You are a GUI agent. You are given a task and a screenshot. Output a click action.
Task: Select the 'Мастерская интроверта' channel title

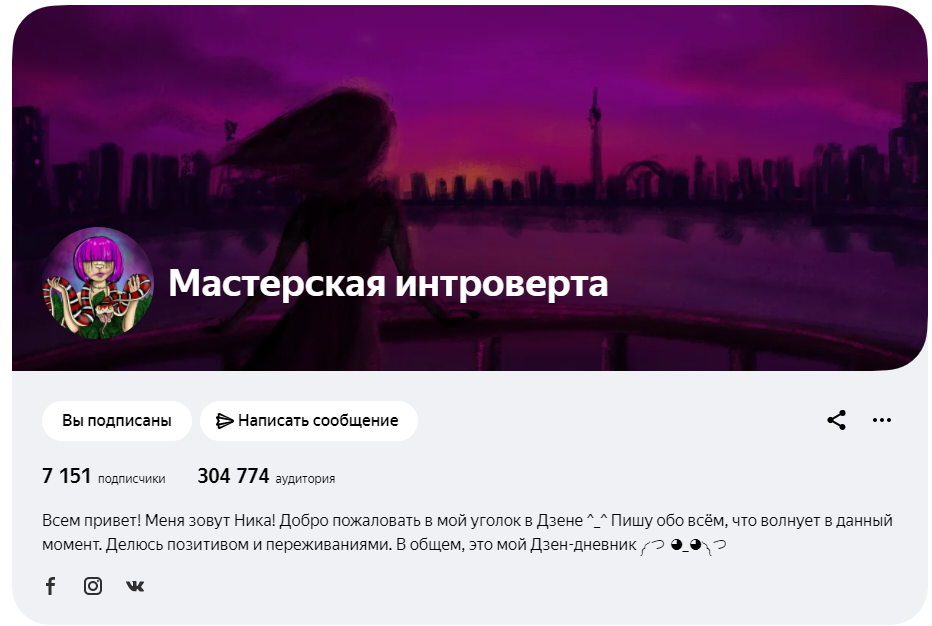point(388,283)
